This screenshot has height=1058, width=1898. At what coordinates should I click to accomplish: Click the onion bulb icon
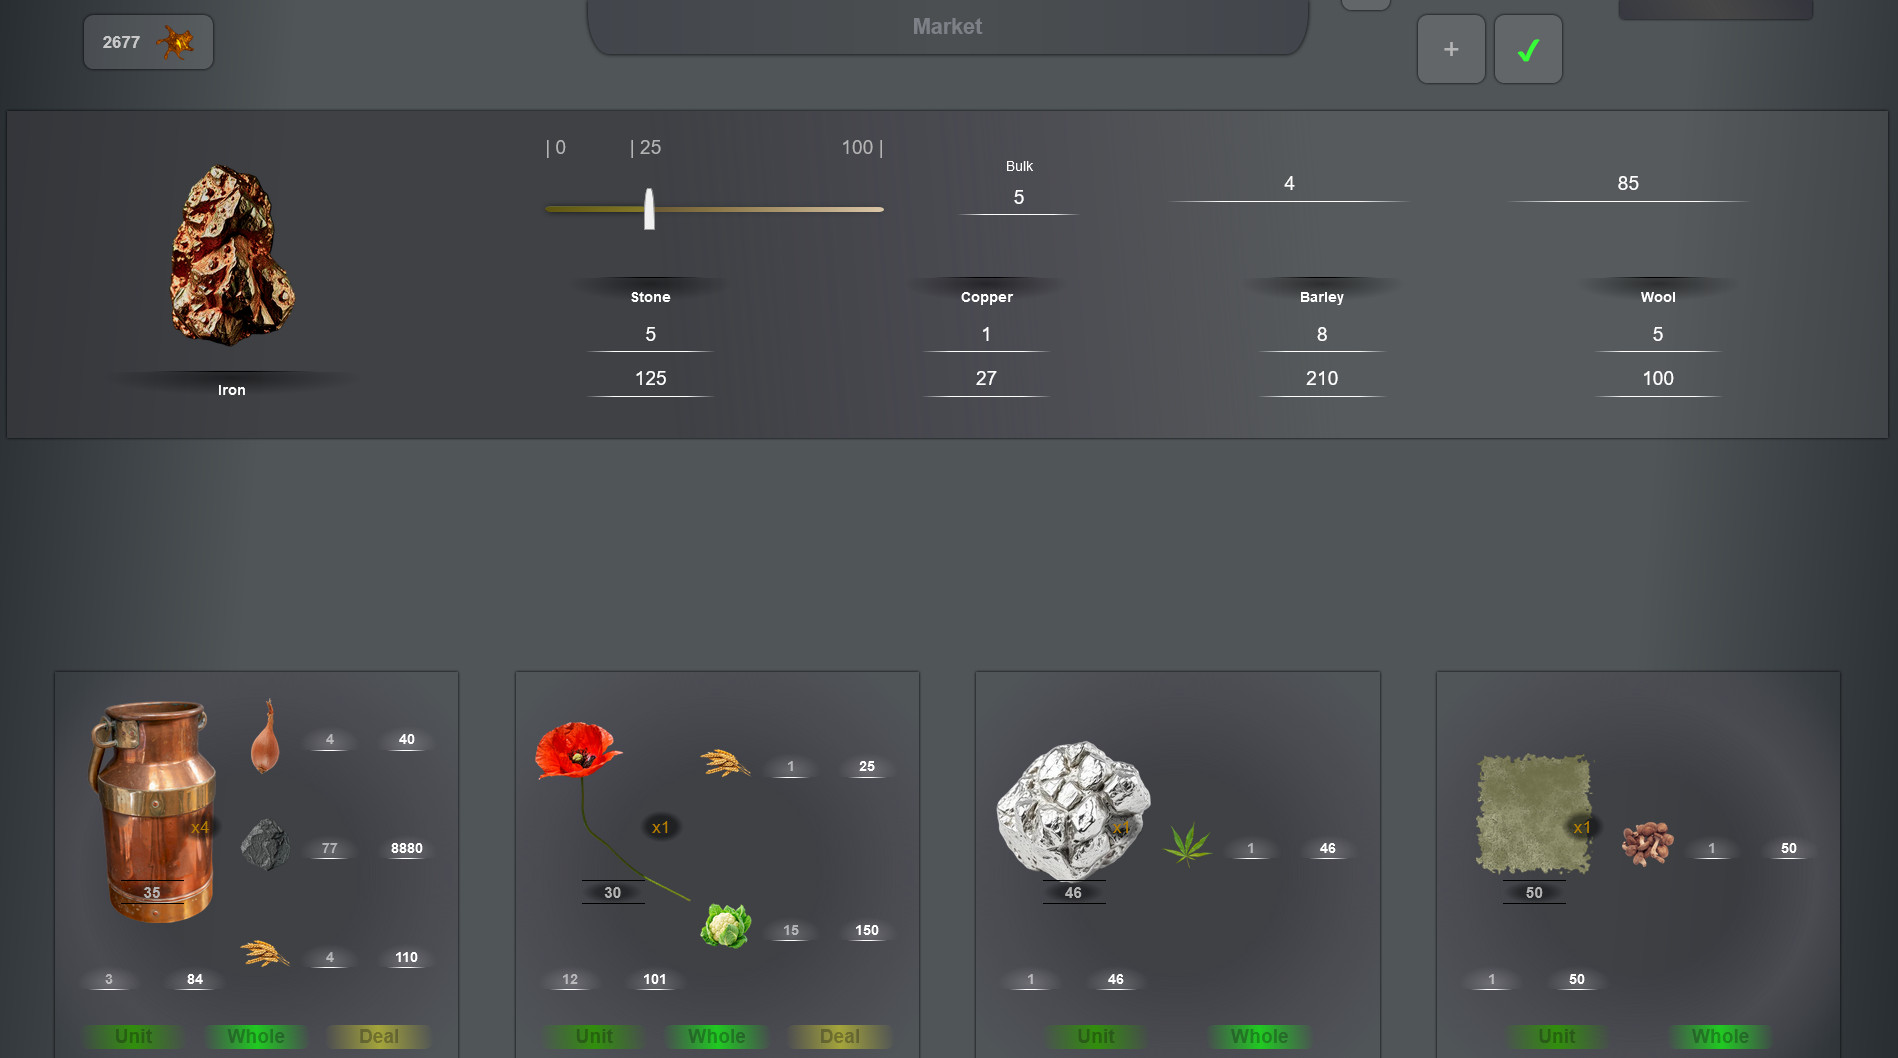[x=265, y=738]
